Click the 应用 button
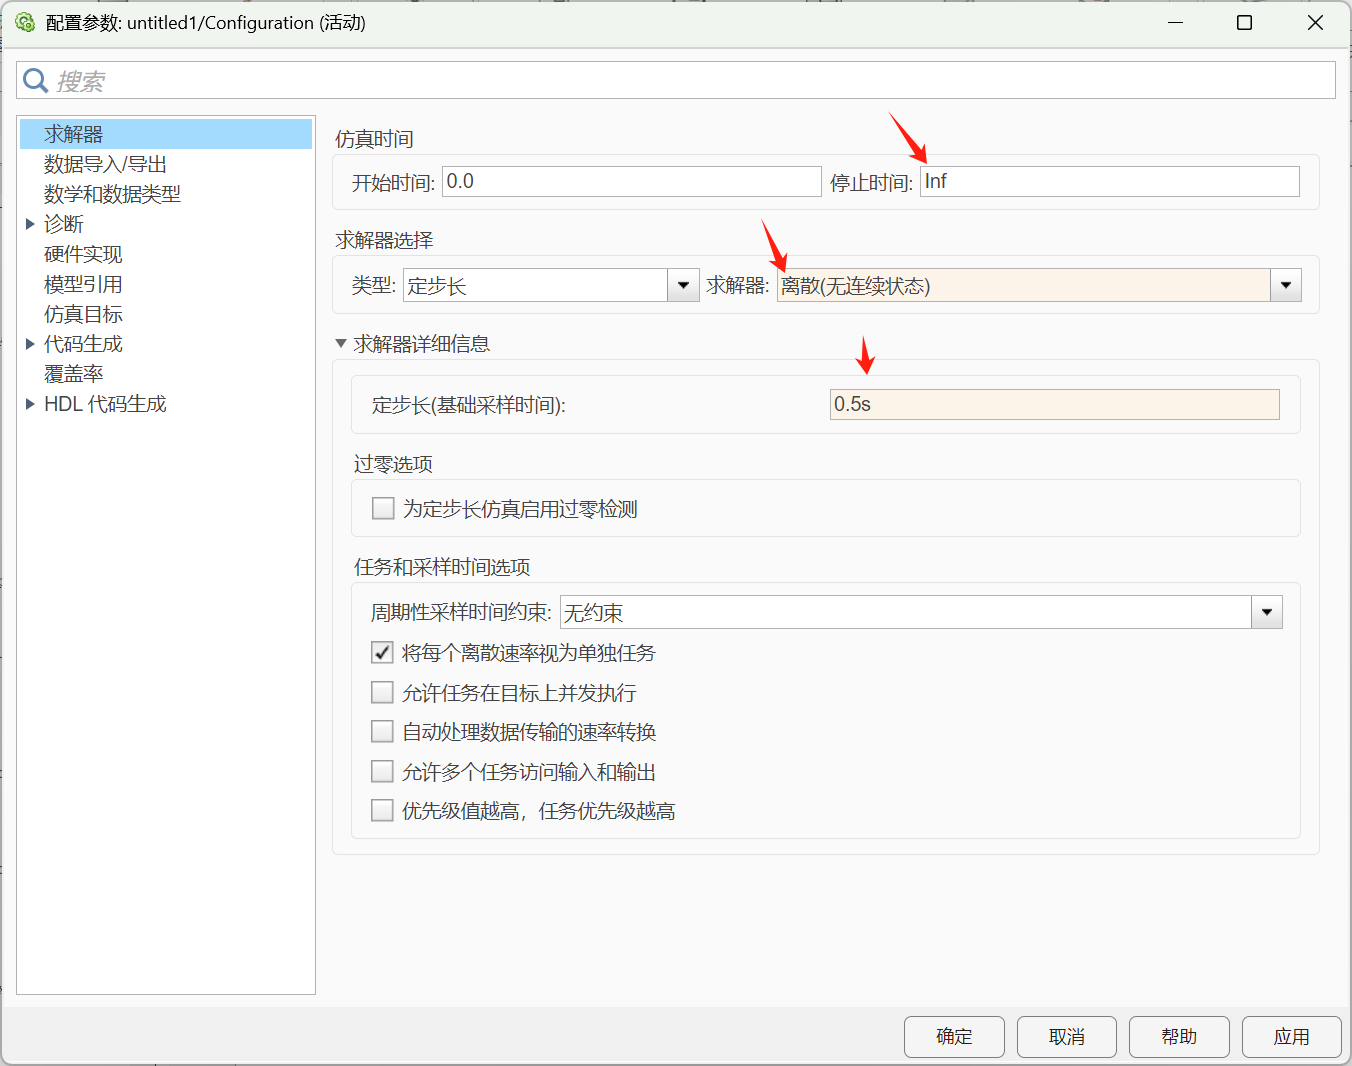This screenshot has height=1066, width=1352. coord(1292,1036)
